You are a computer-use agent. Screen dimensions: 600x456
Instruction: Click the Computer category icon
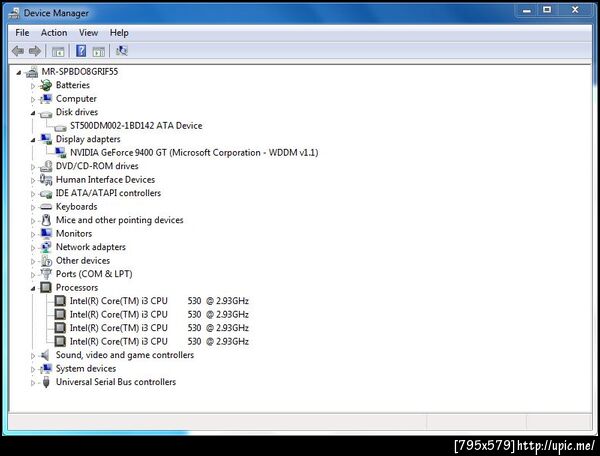coord(46,99)
